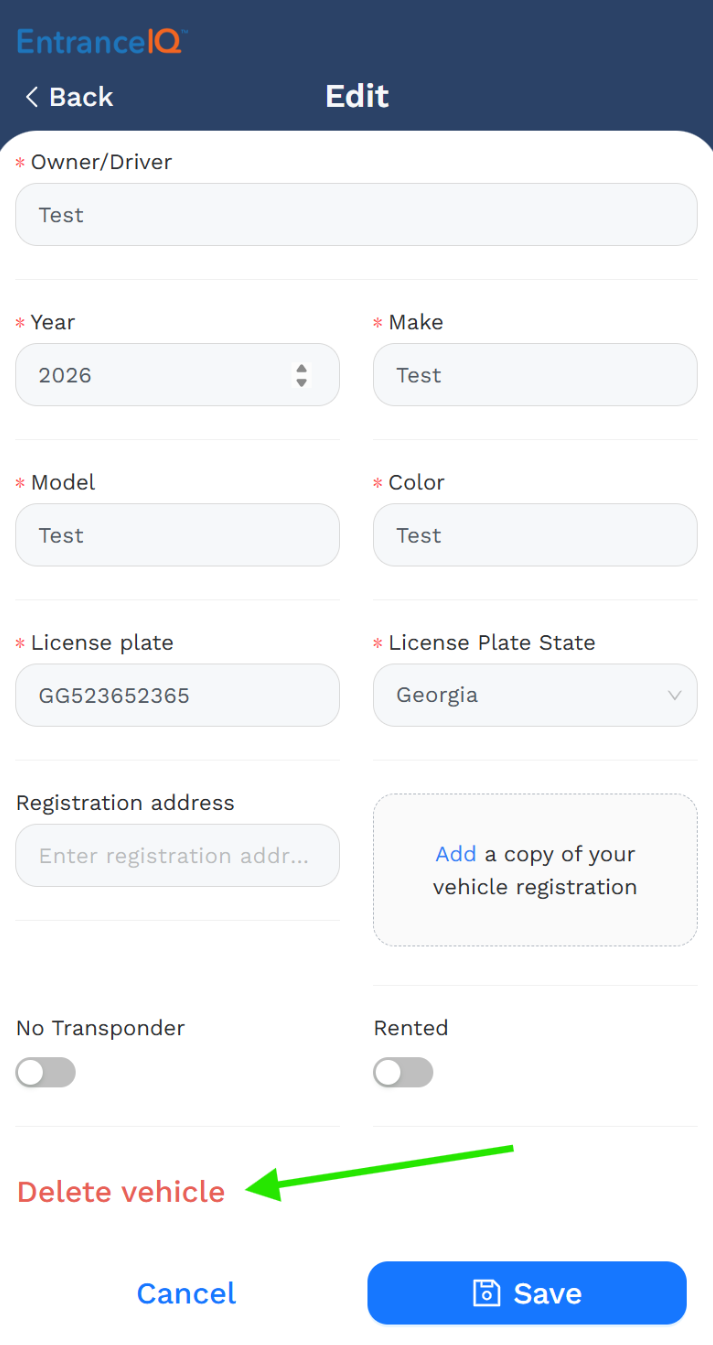
Task: Enable the Rented toggle
Action: [403, 1073]
